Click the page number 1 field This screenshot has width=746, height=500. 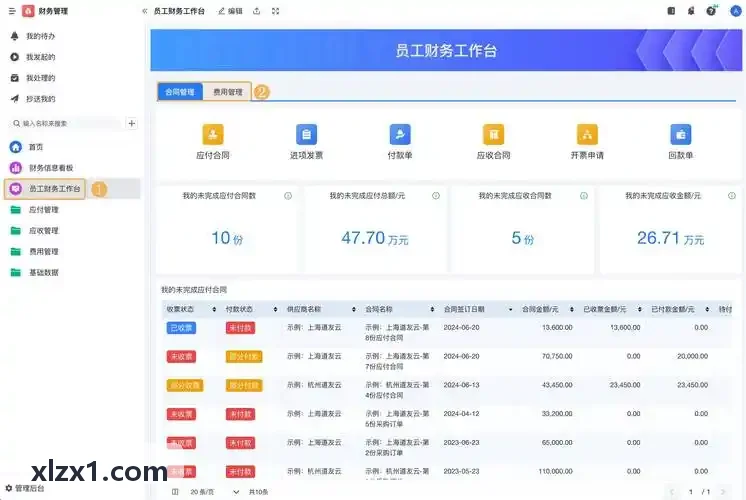690,492
